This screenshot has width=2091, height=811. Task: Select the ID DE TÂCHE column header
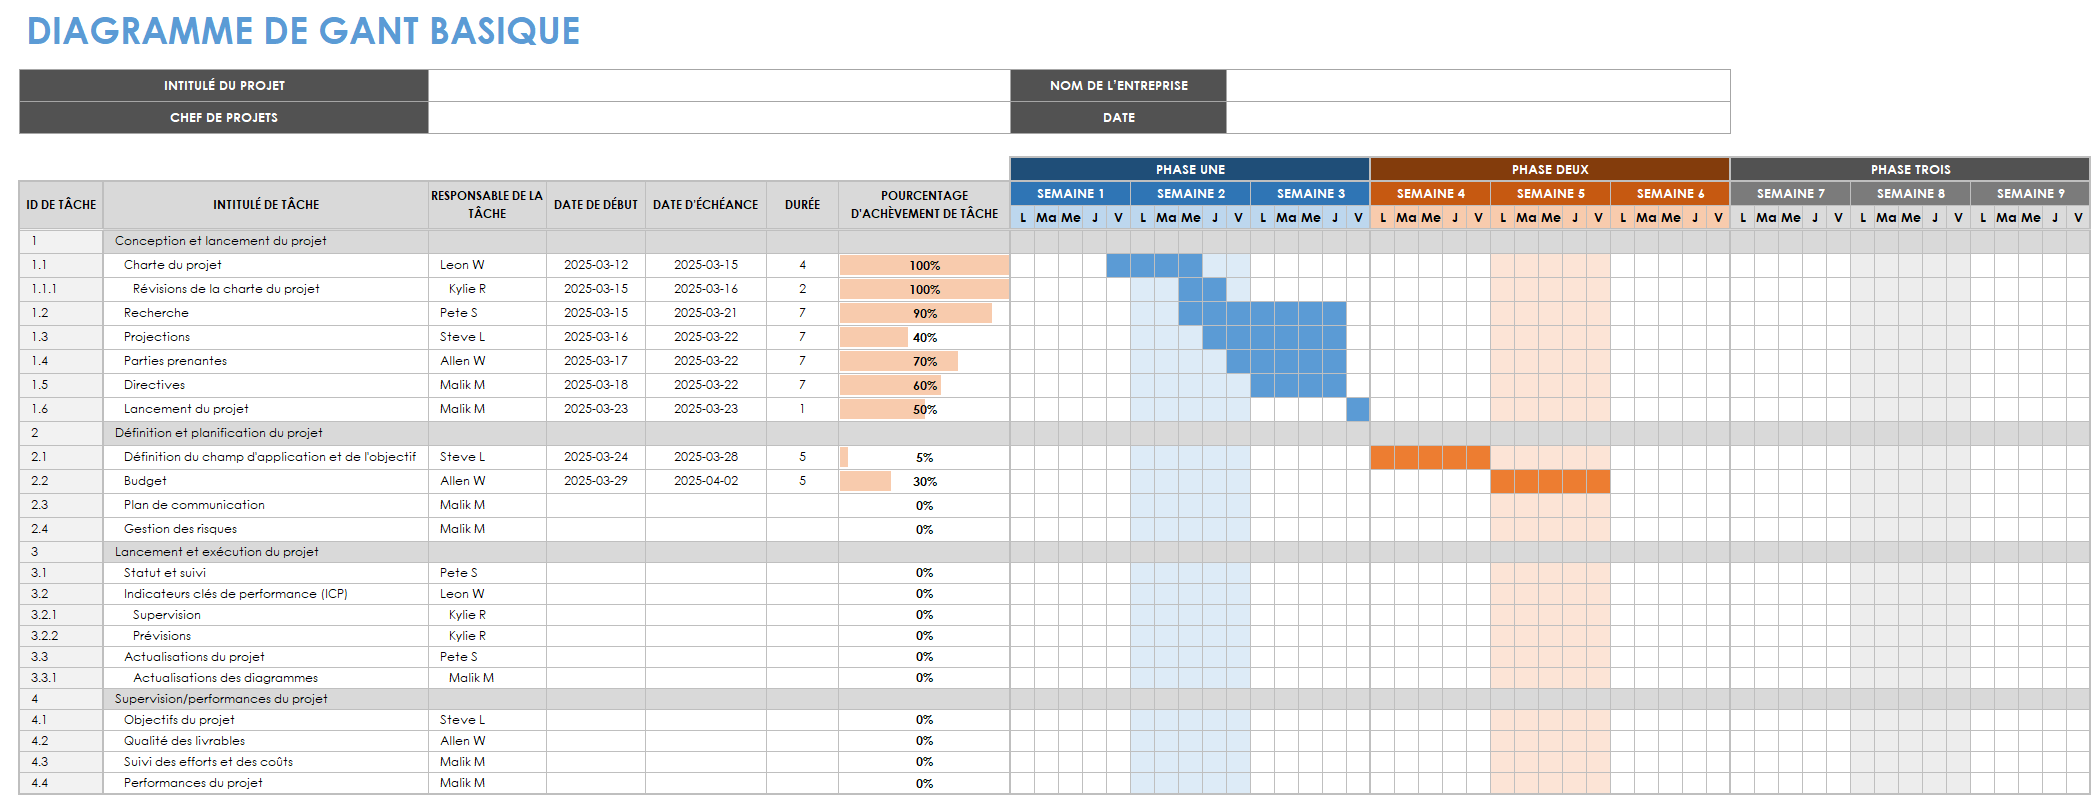click(x=61, y=205)
